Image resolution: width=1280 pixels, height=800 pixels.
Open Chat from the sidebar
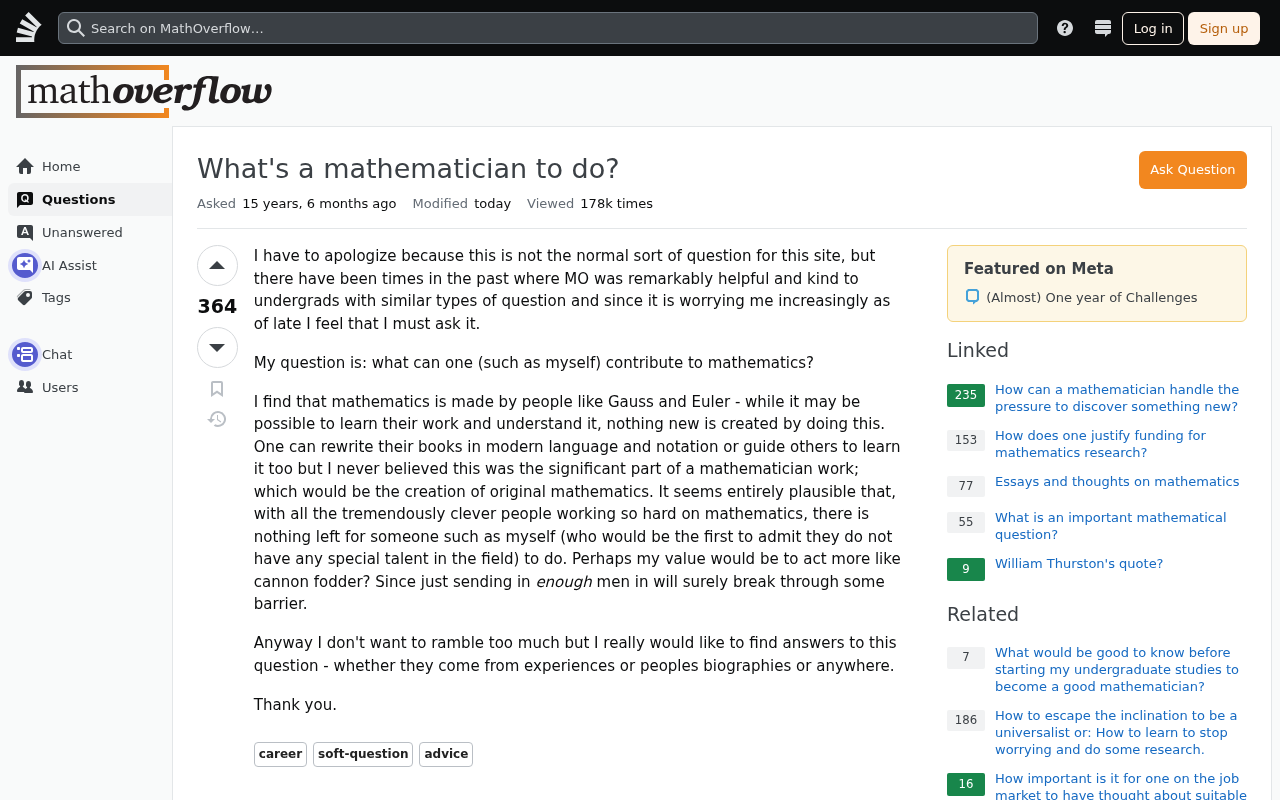(x=57, y=354)
